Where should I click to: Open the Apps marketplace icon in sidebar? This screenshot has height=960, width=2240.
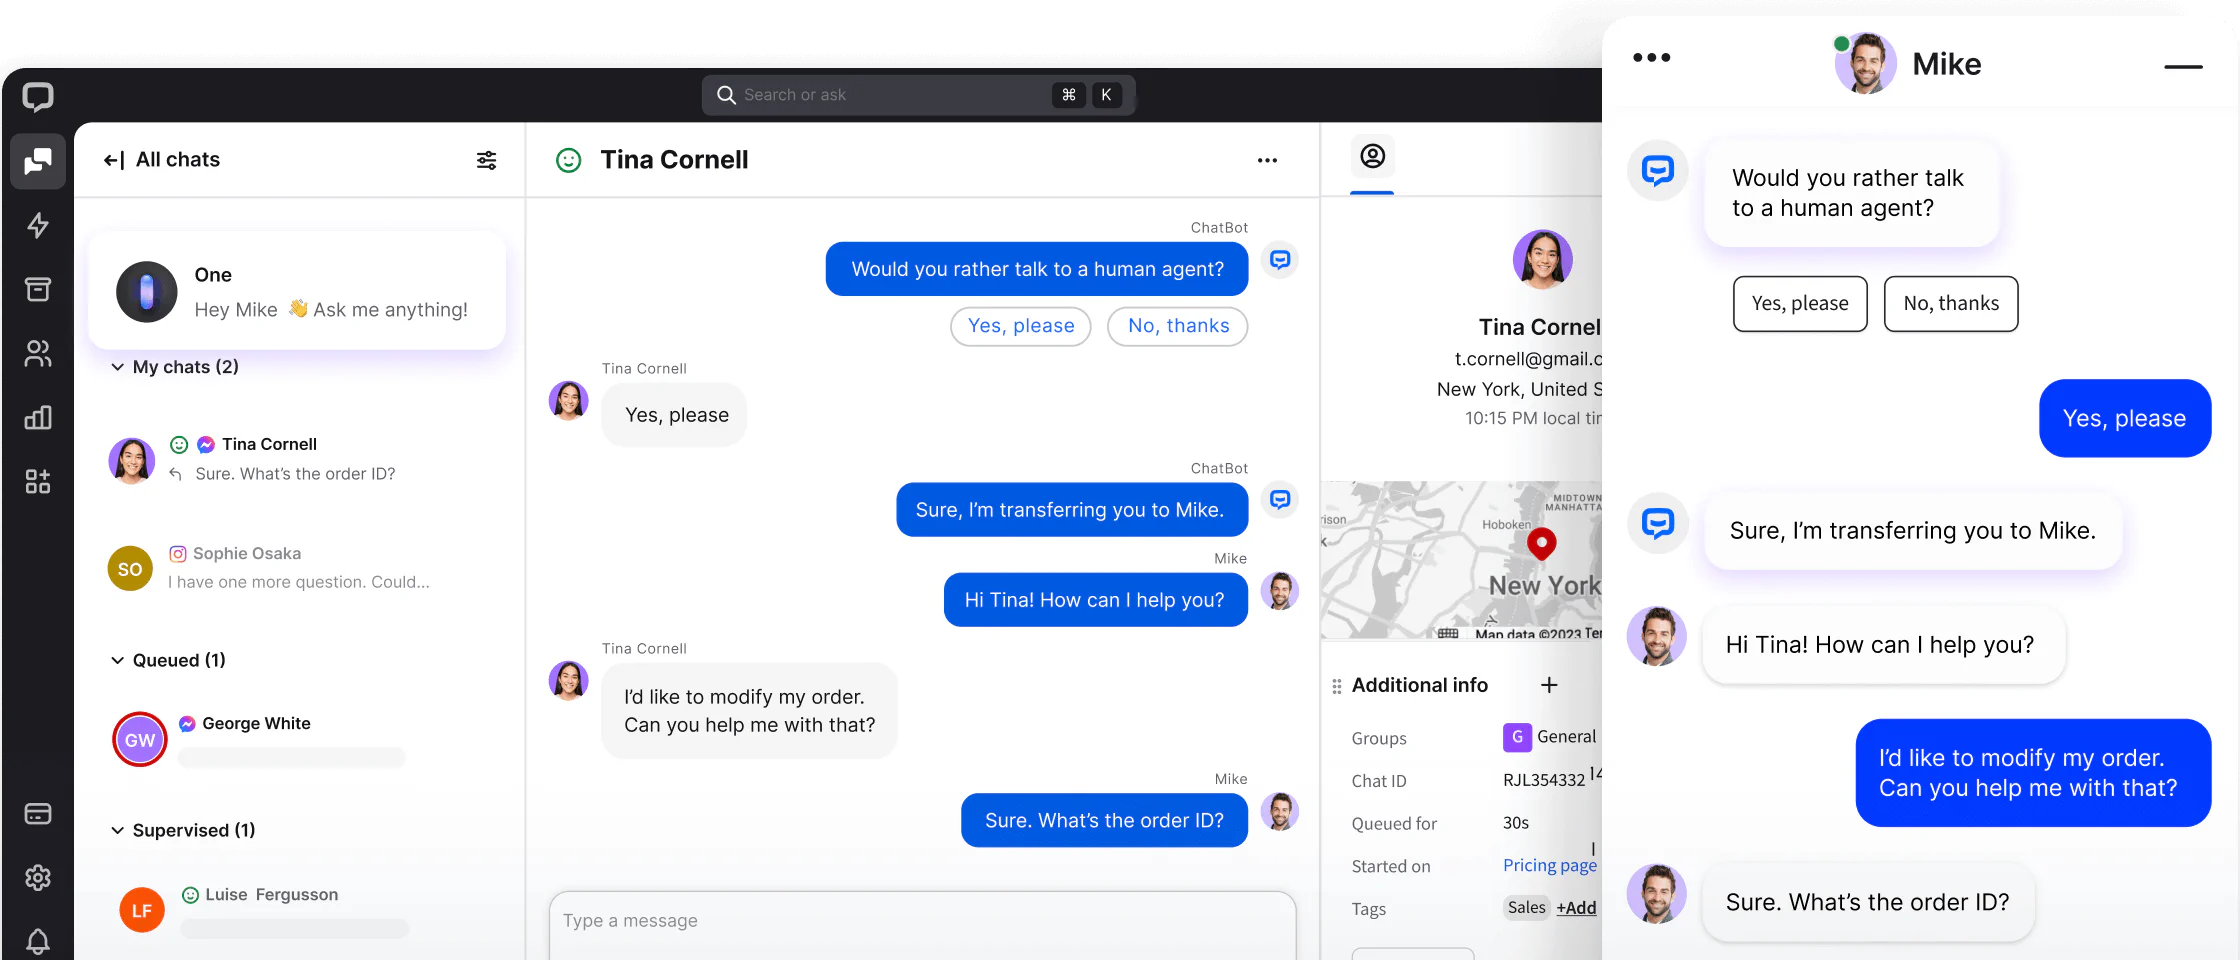pyautogui.click(x=37, y=481)
